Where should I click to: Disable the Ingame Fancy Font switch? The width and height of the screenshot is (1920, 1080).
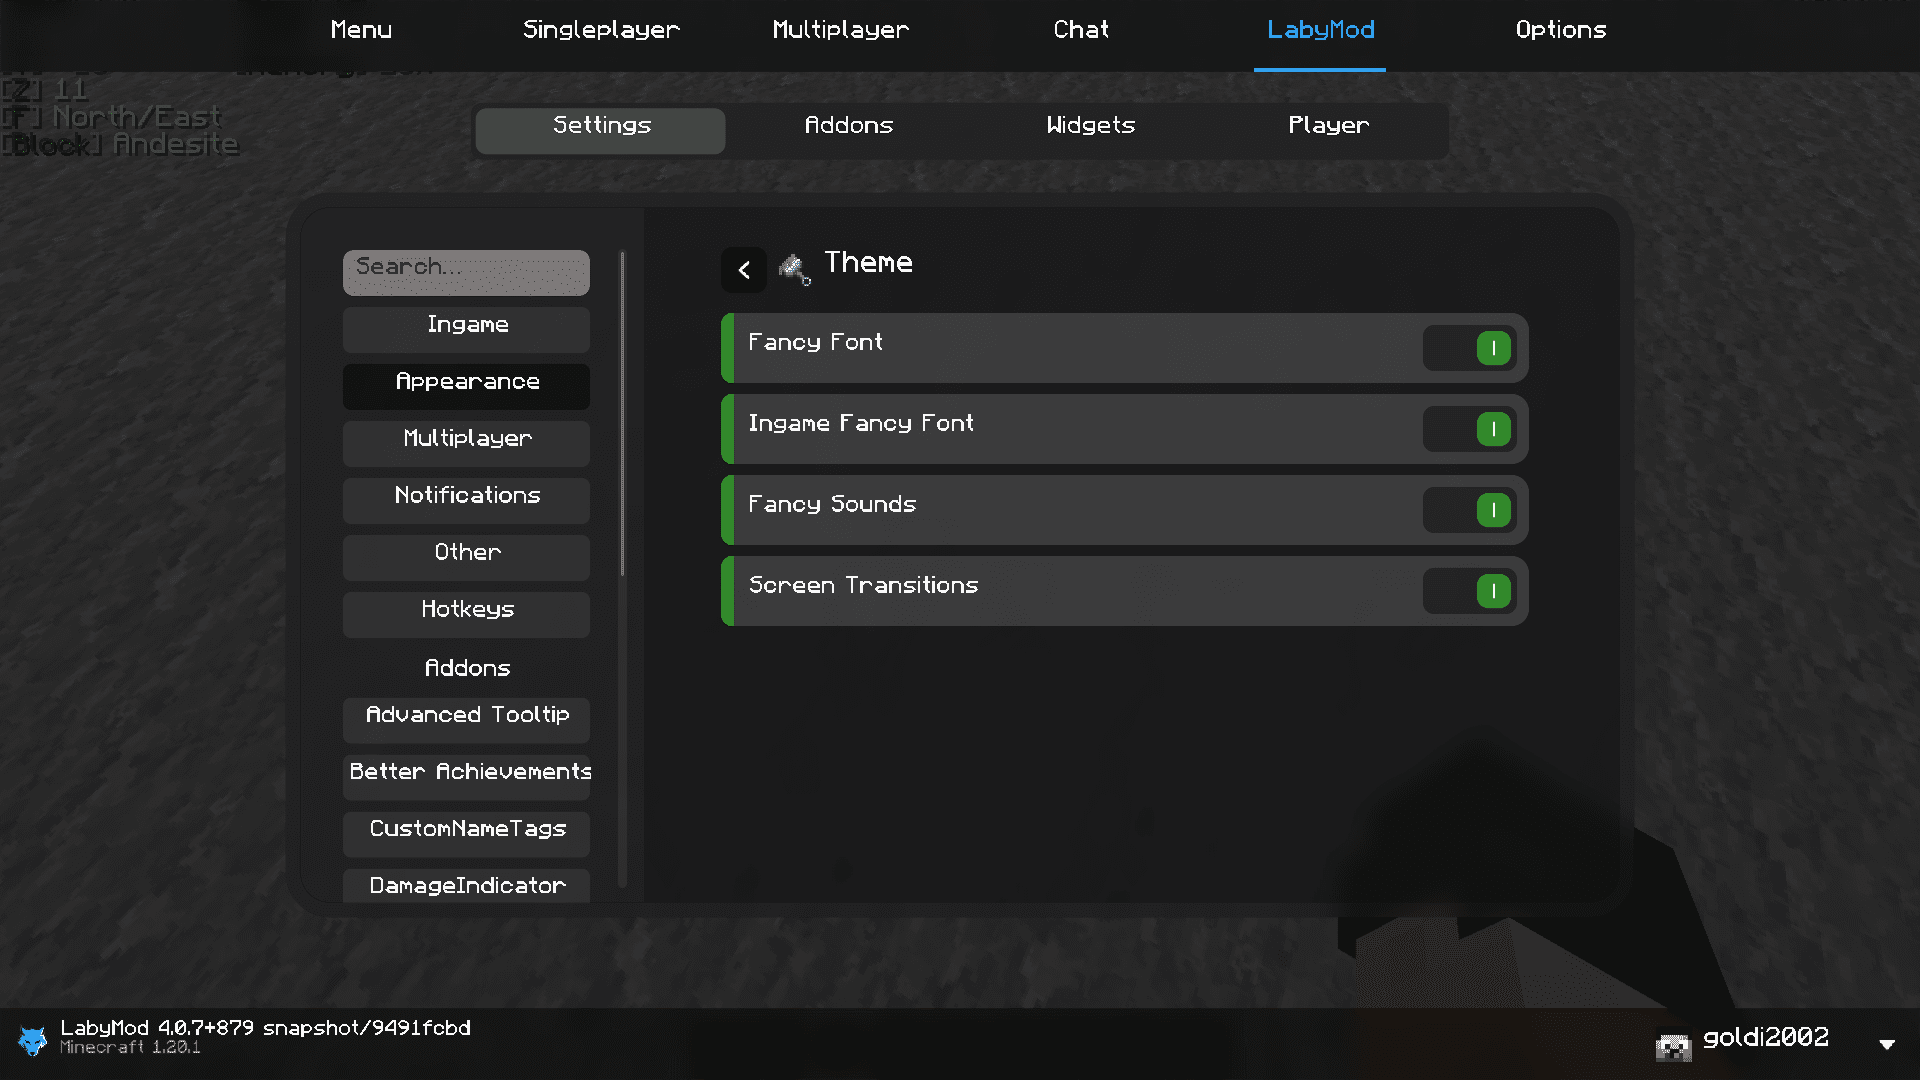(1470, 429)
